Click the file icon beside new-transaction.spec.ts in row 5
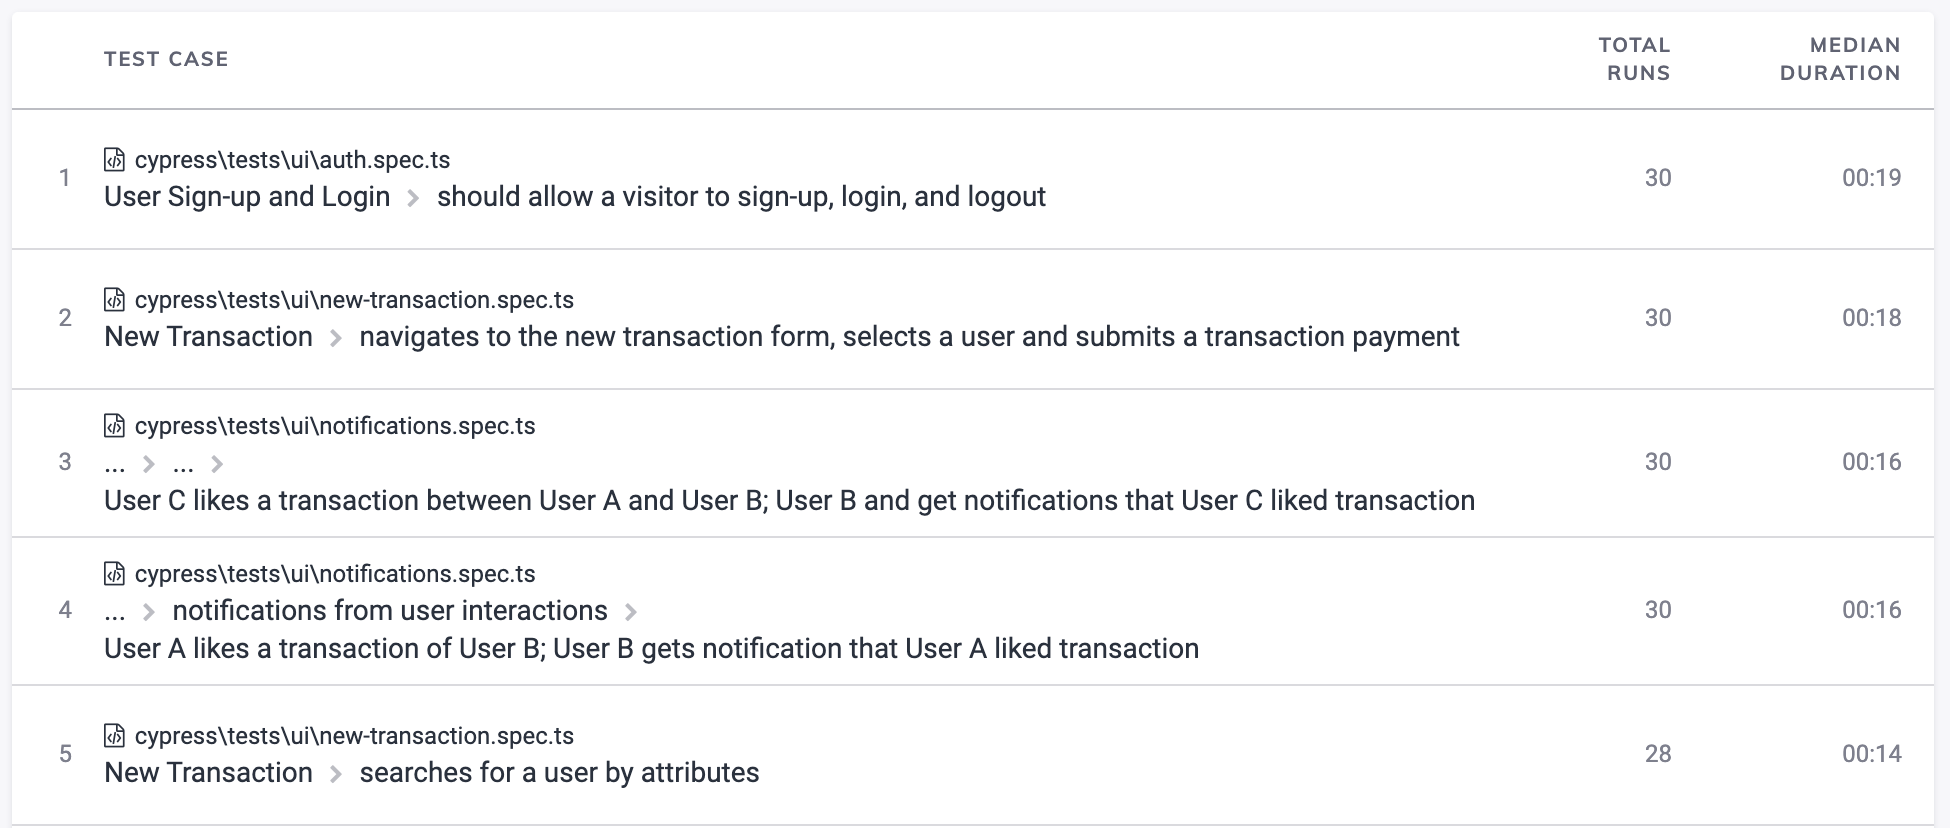1950x828 pixels. click(x=114, y=735)
